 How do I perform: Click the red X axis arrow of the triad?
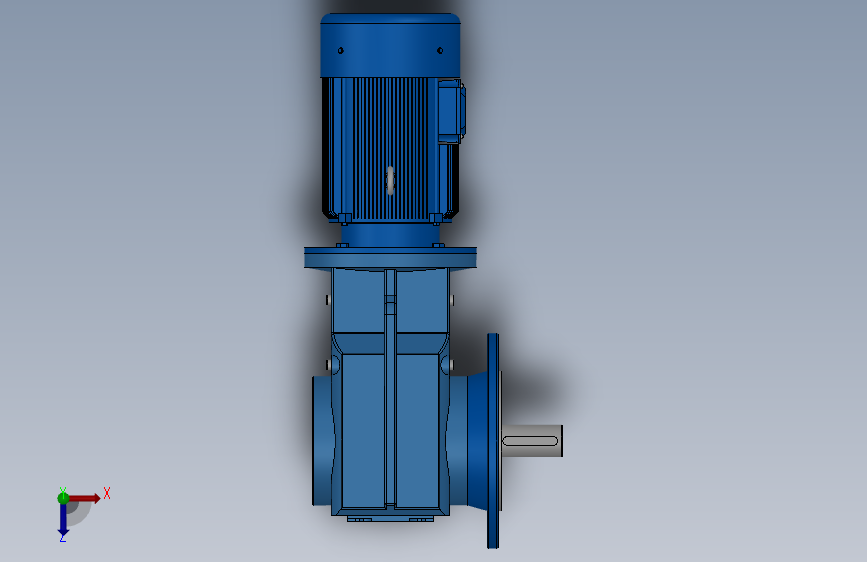pyautogui.click(x=86, y=498)
